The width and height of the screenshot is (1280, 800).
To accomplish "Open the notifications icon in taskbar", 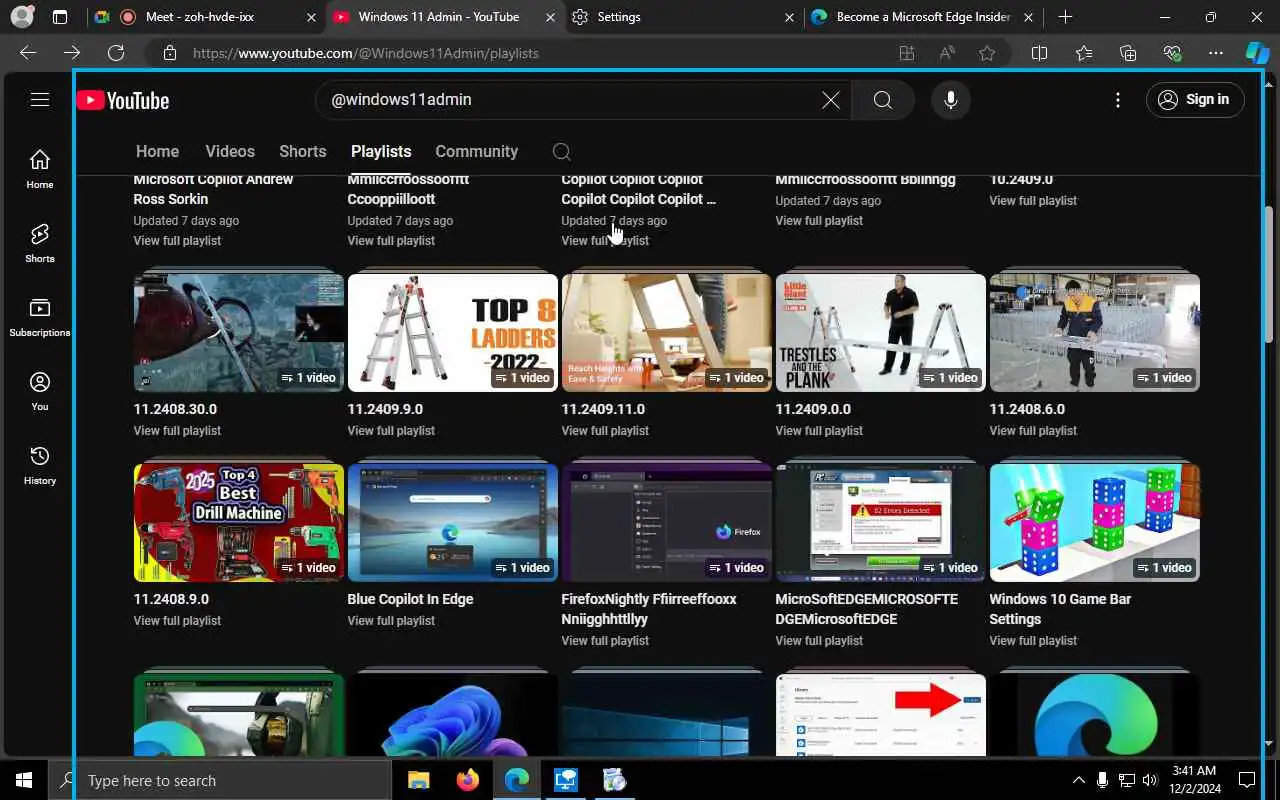I will [1246, 780].
